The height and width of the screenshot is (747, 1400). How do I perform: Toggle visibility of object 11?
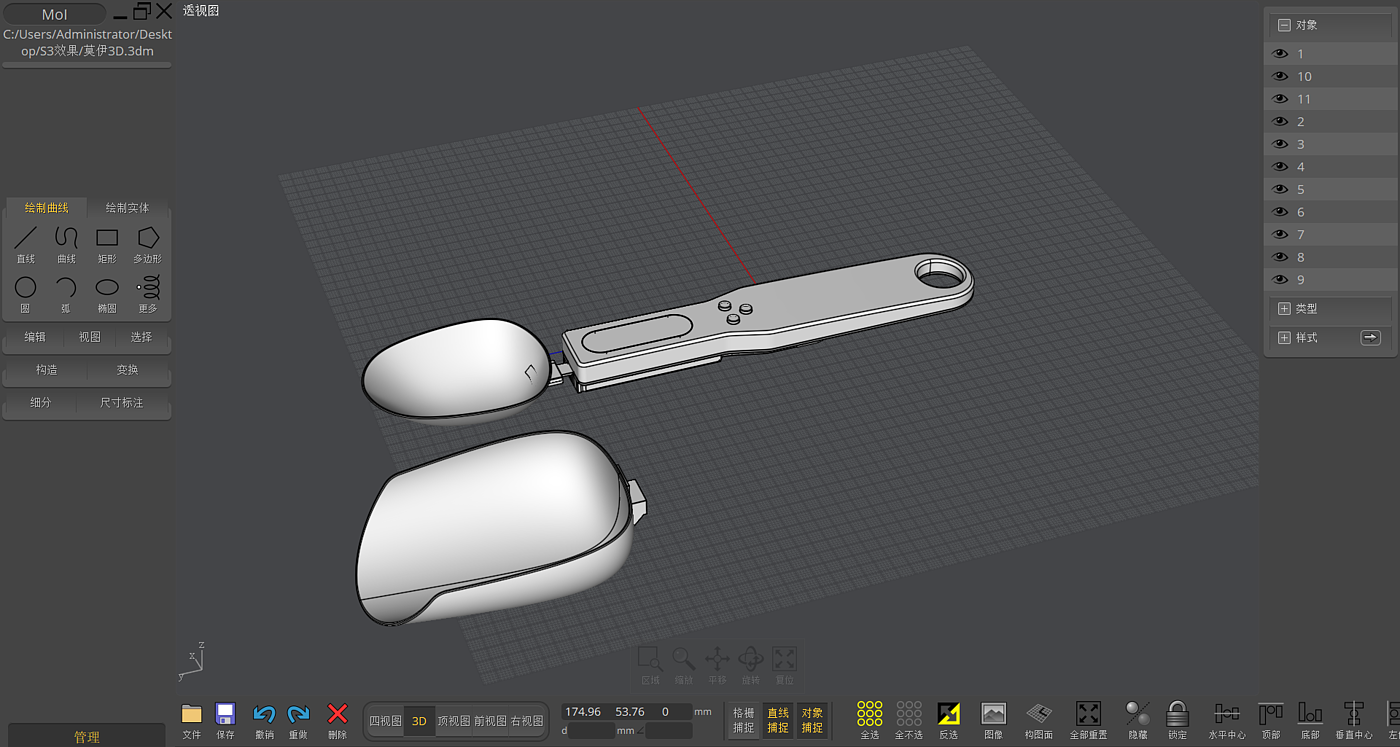tap(1279, 99)
